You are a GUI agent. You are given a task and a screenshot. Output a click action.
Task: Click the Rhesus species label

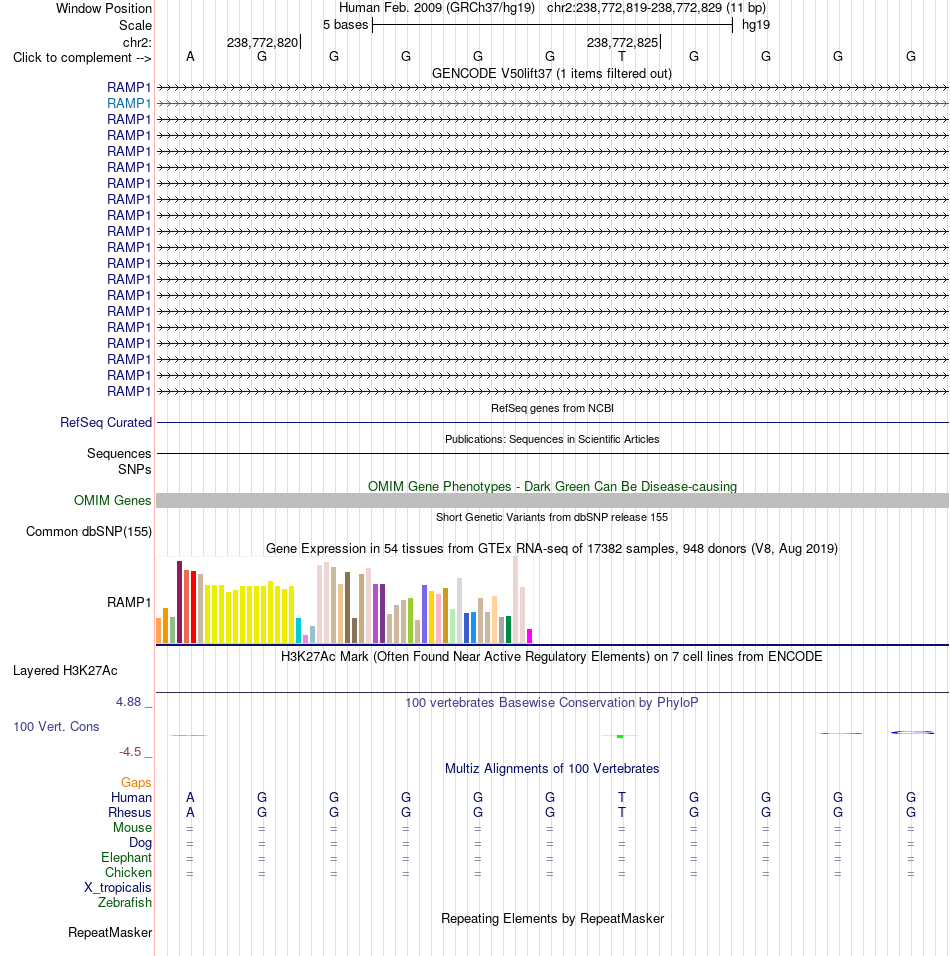point(129,813)
